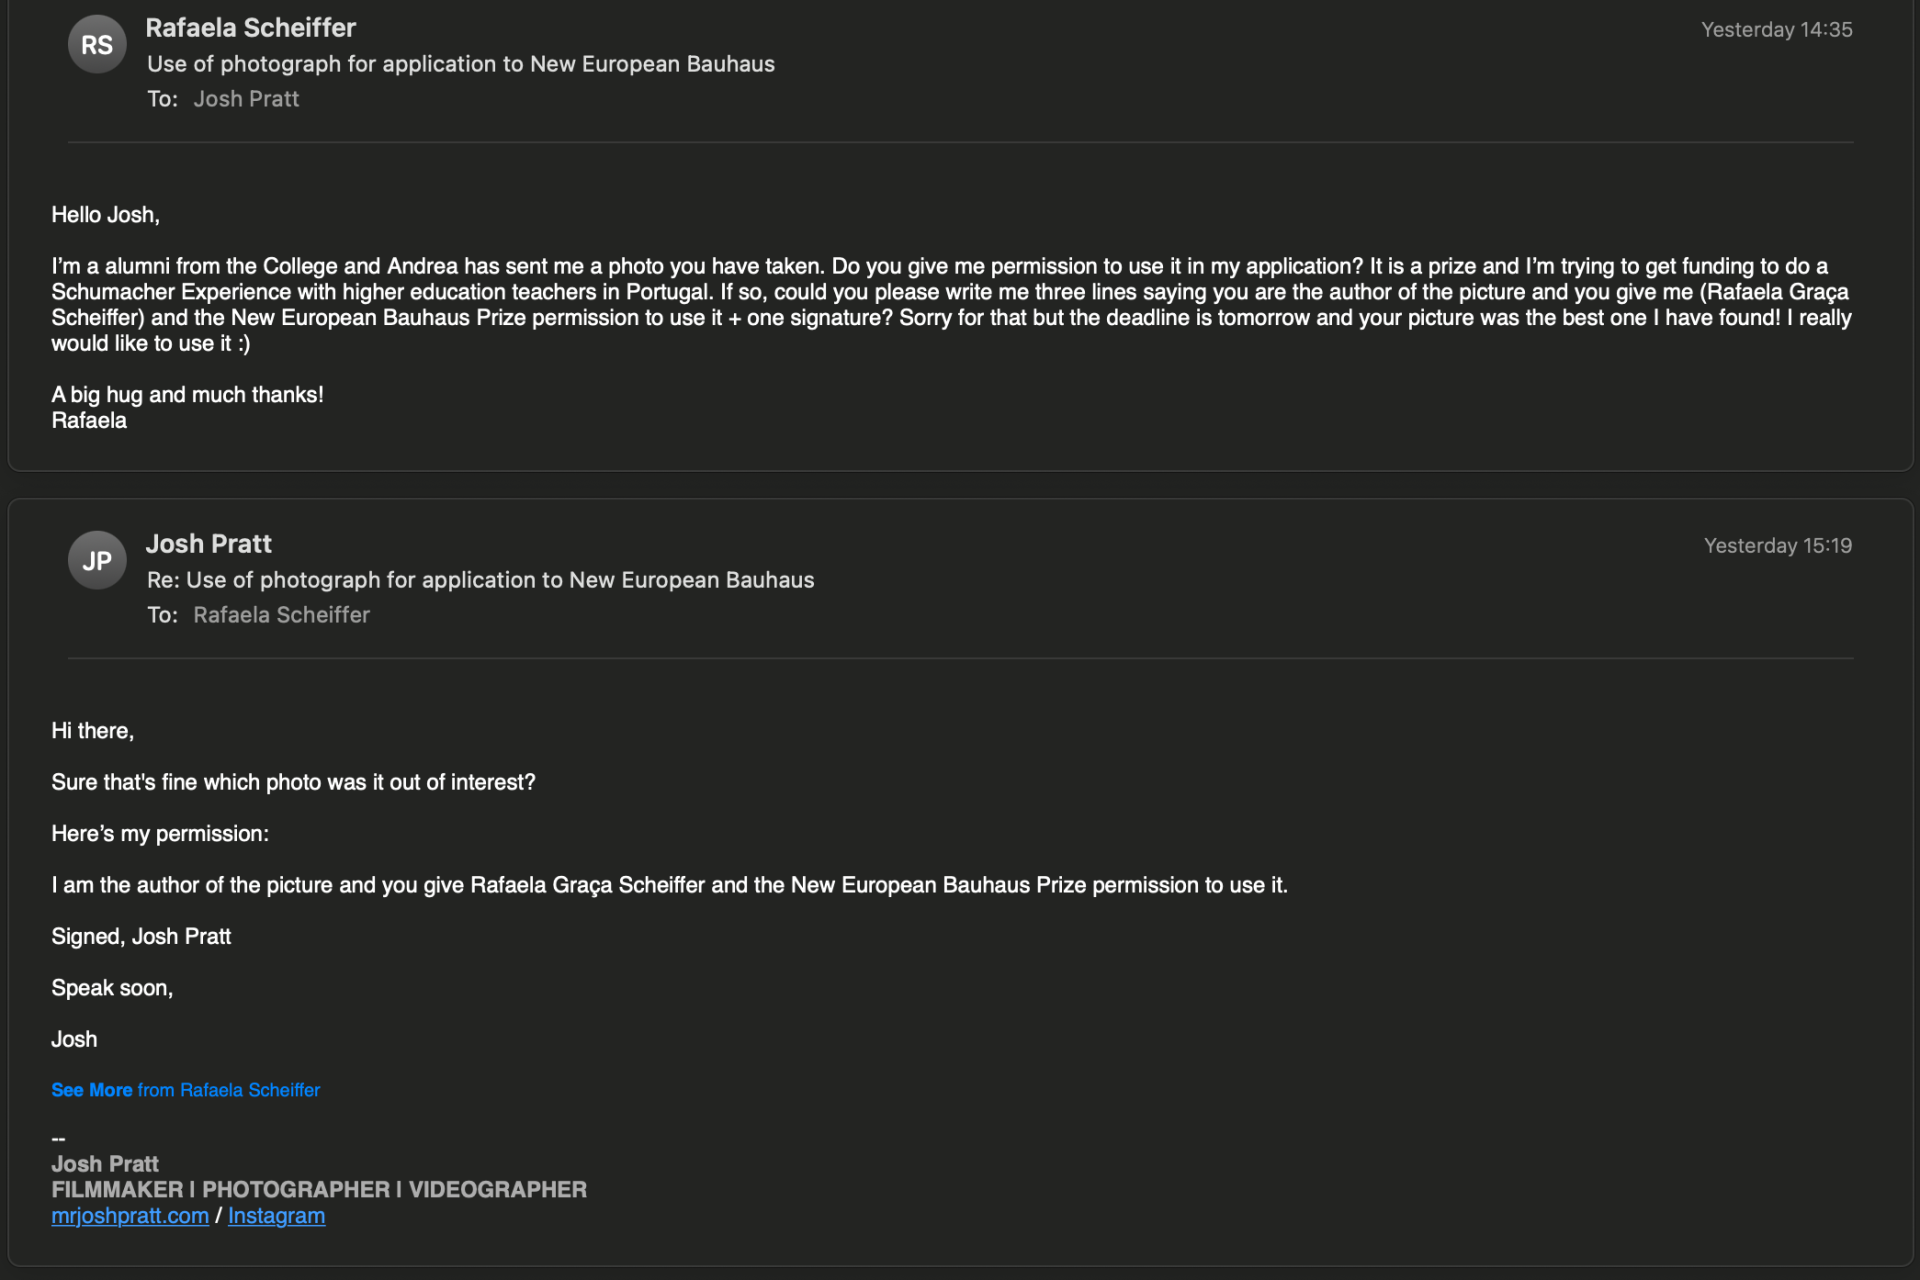
Task: Select recipient Rafaela Scheiffer in reply's To field
Action: click(281, 615)
